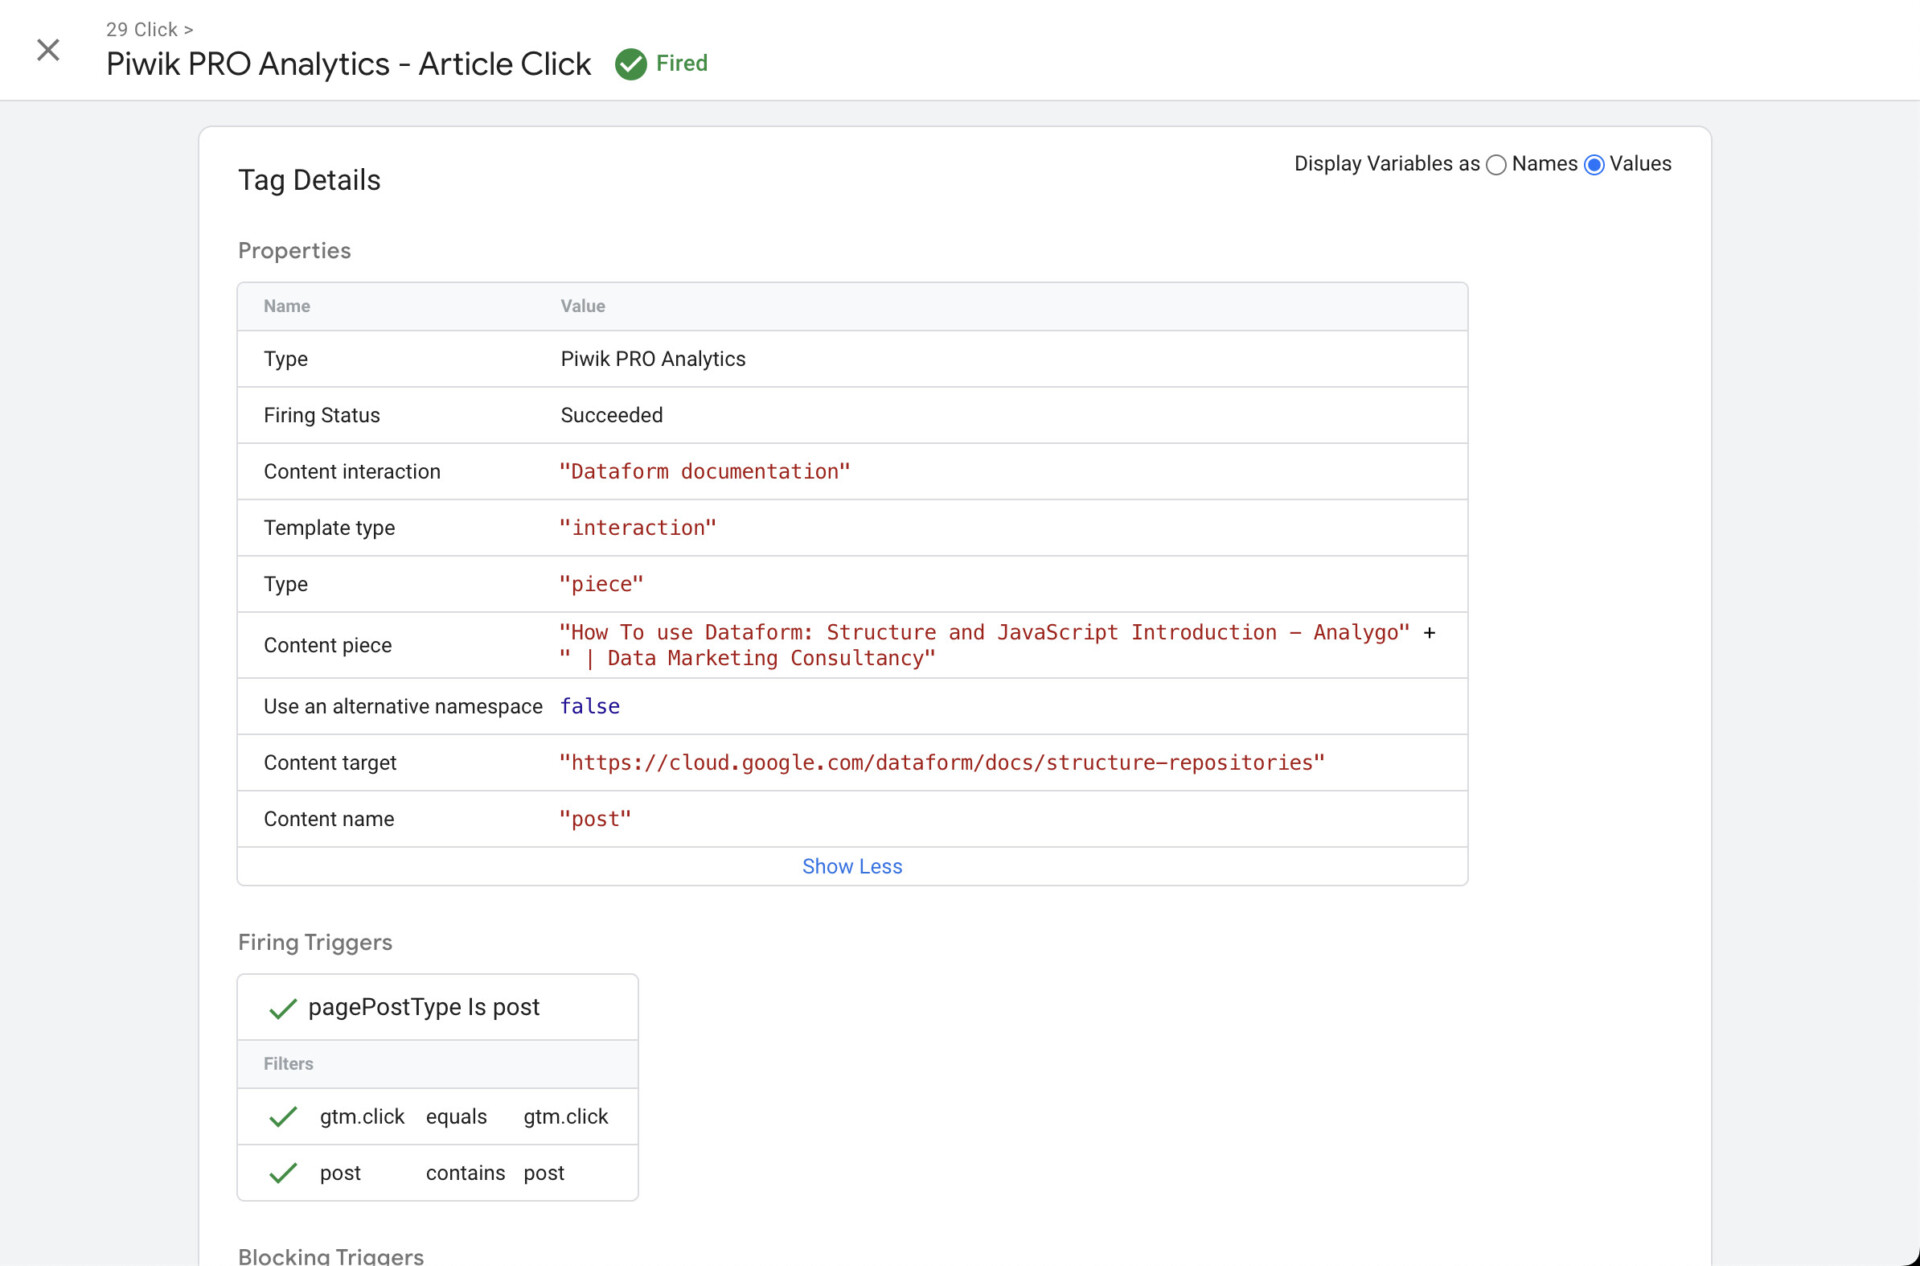1920x1266 pixels.
Task: Click the Use alternative namespace false value
Action: pos(589,707)
